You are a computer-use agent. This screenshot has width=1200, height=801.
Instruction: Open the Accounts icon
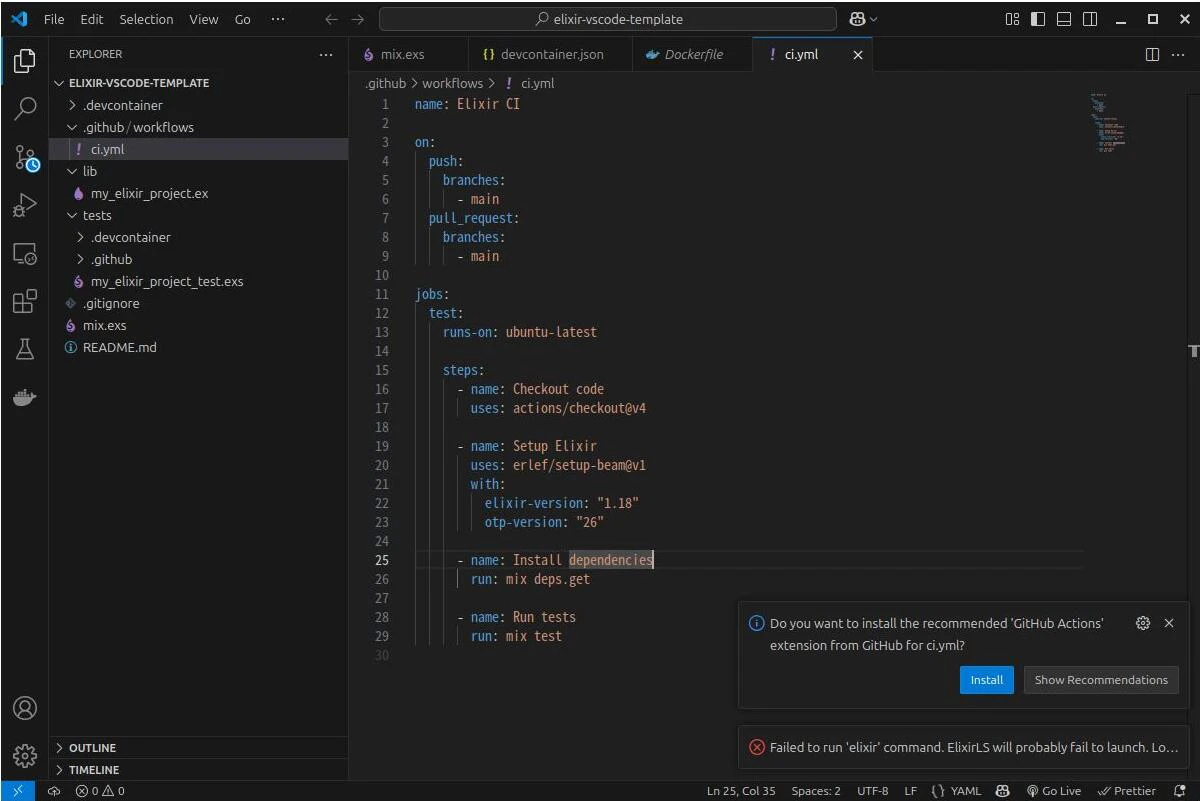tap(25, 708)
